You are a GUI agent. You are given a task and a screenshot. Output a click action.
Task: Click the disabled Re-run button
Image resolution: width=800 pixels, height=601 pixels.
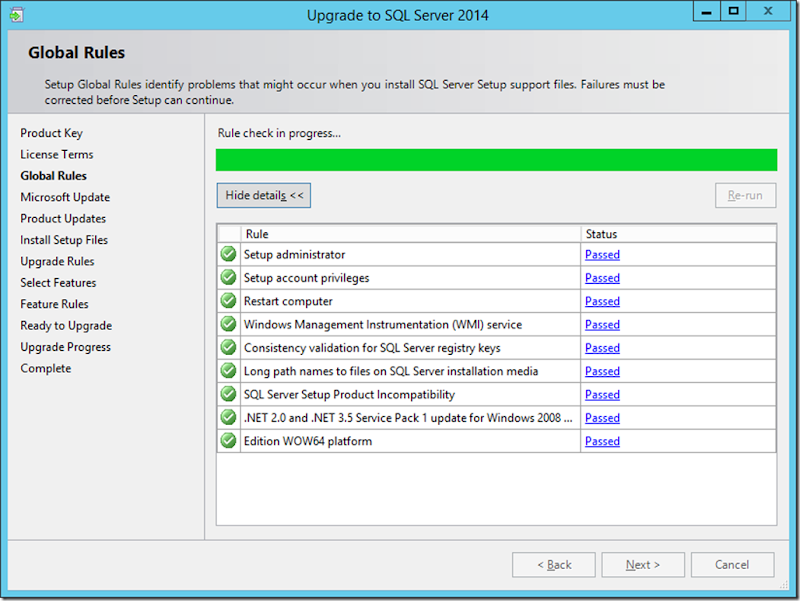click(745, 195)
